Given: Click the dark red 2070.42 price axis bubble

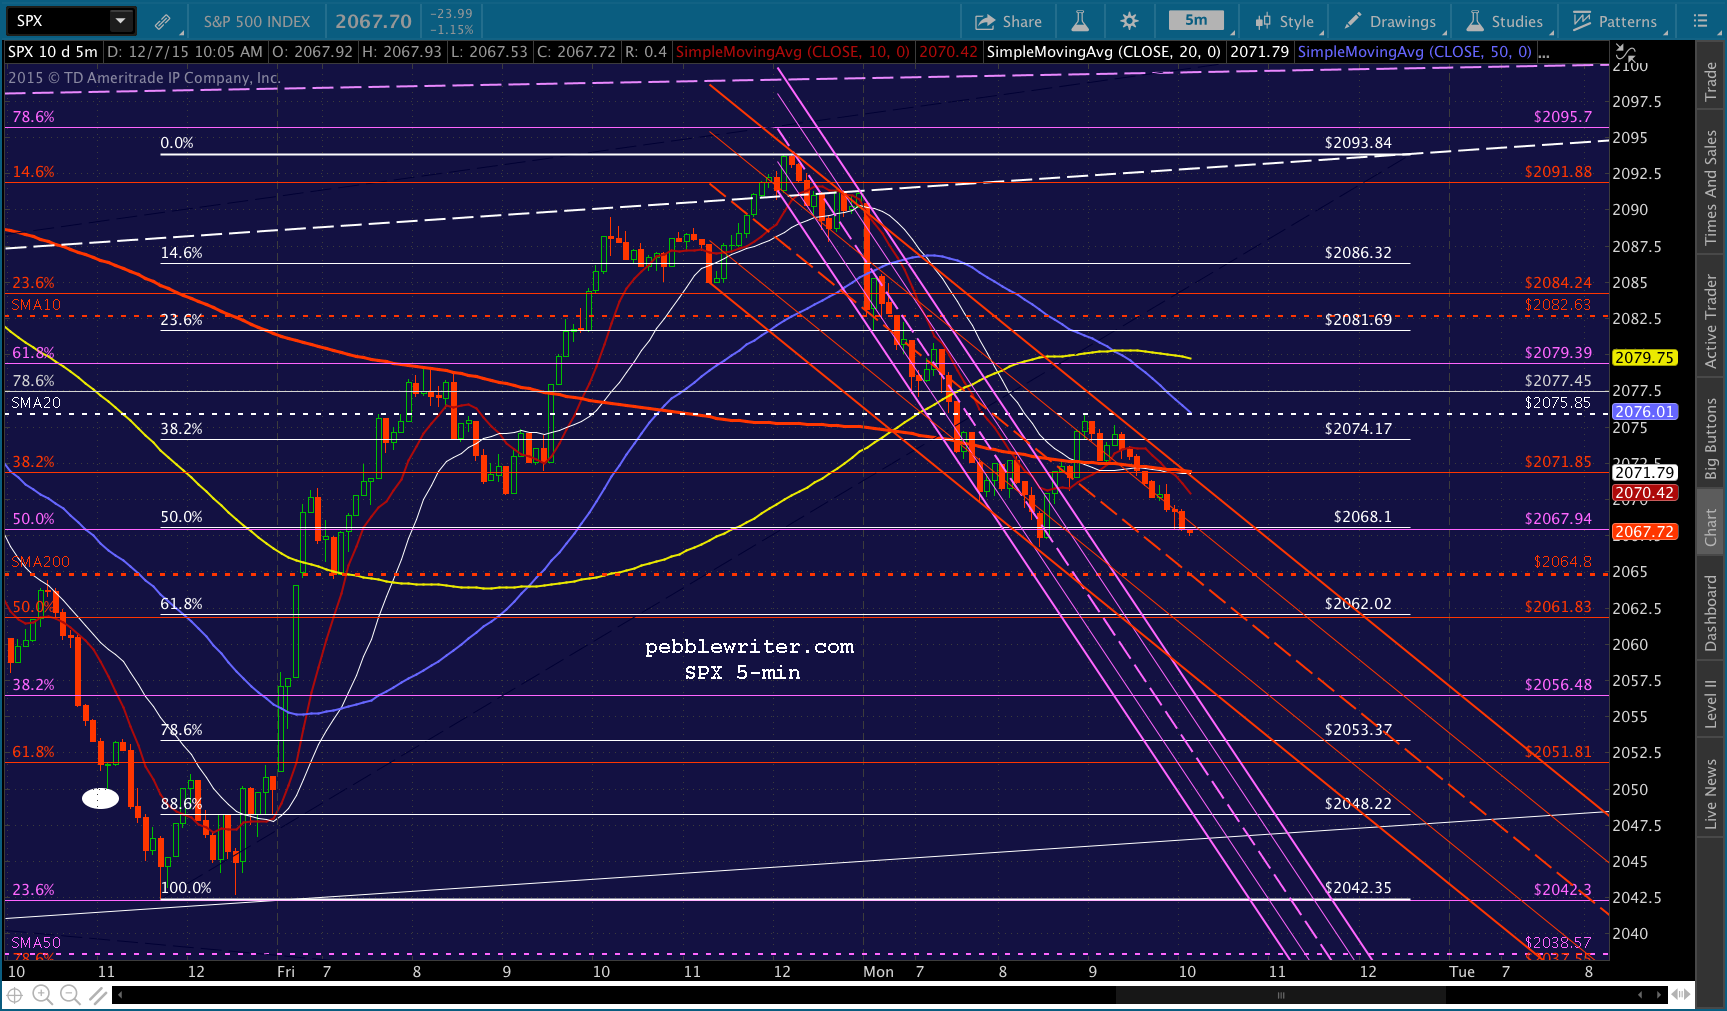Looking at the screenshot, I should 1644,492.
